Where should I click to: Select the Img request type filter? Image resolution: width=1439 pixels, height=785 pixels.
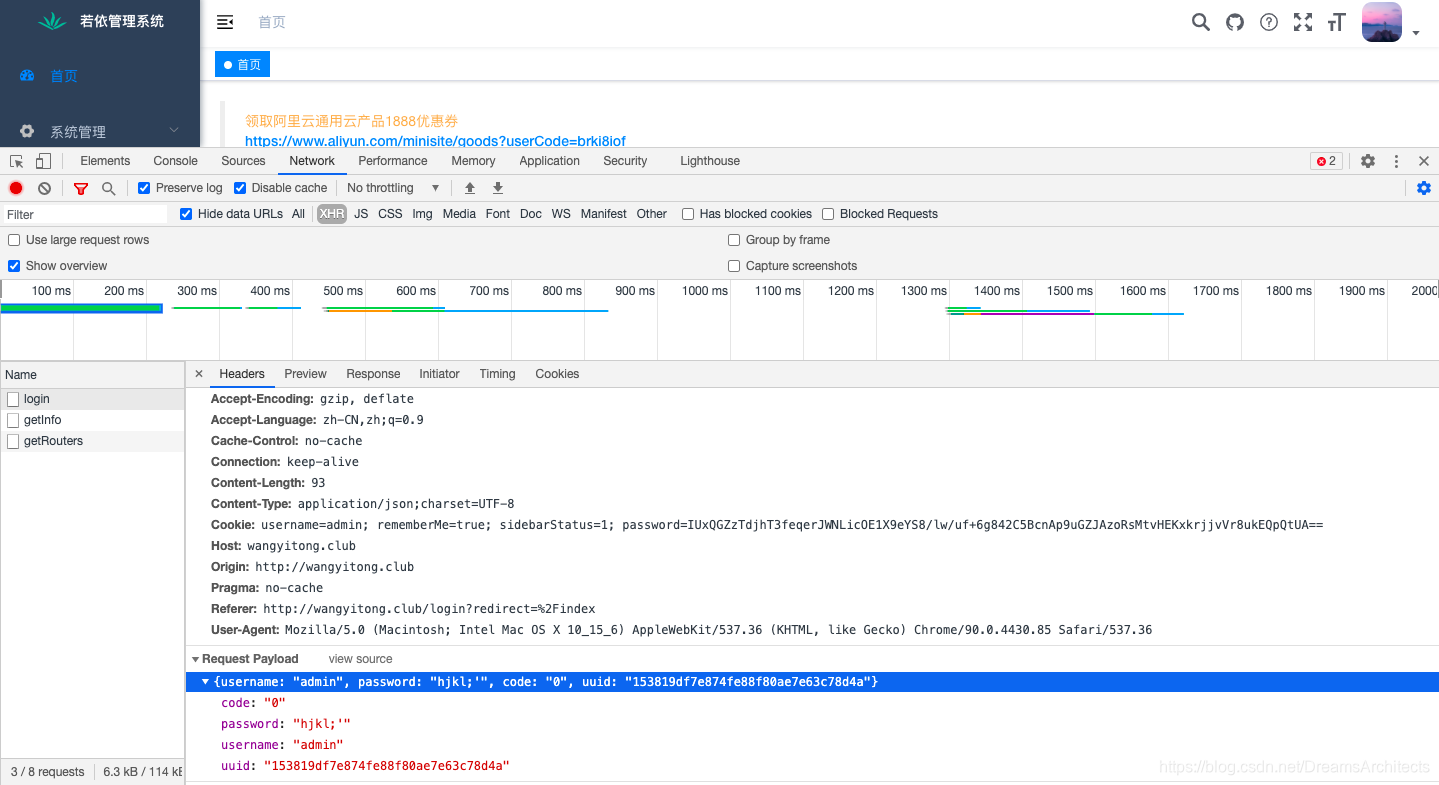click(422, 214)
